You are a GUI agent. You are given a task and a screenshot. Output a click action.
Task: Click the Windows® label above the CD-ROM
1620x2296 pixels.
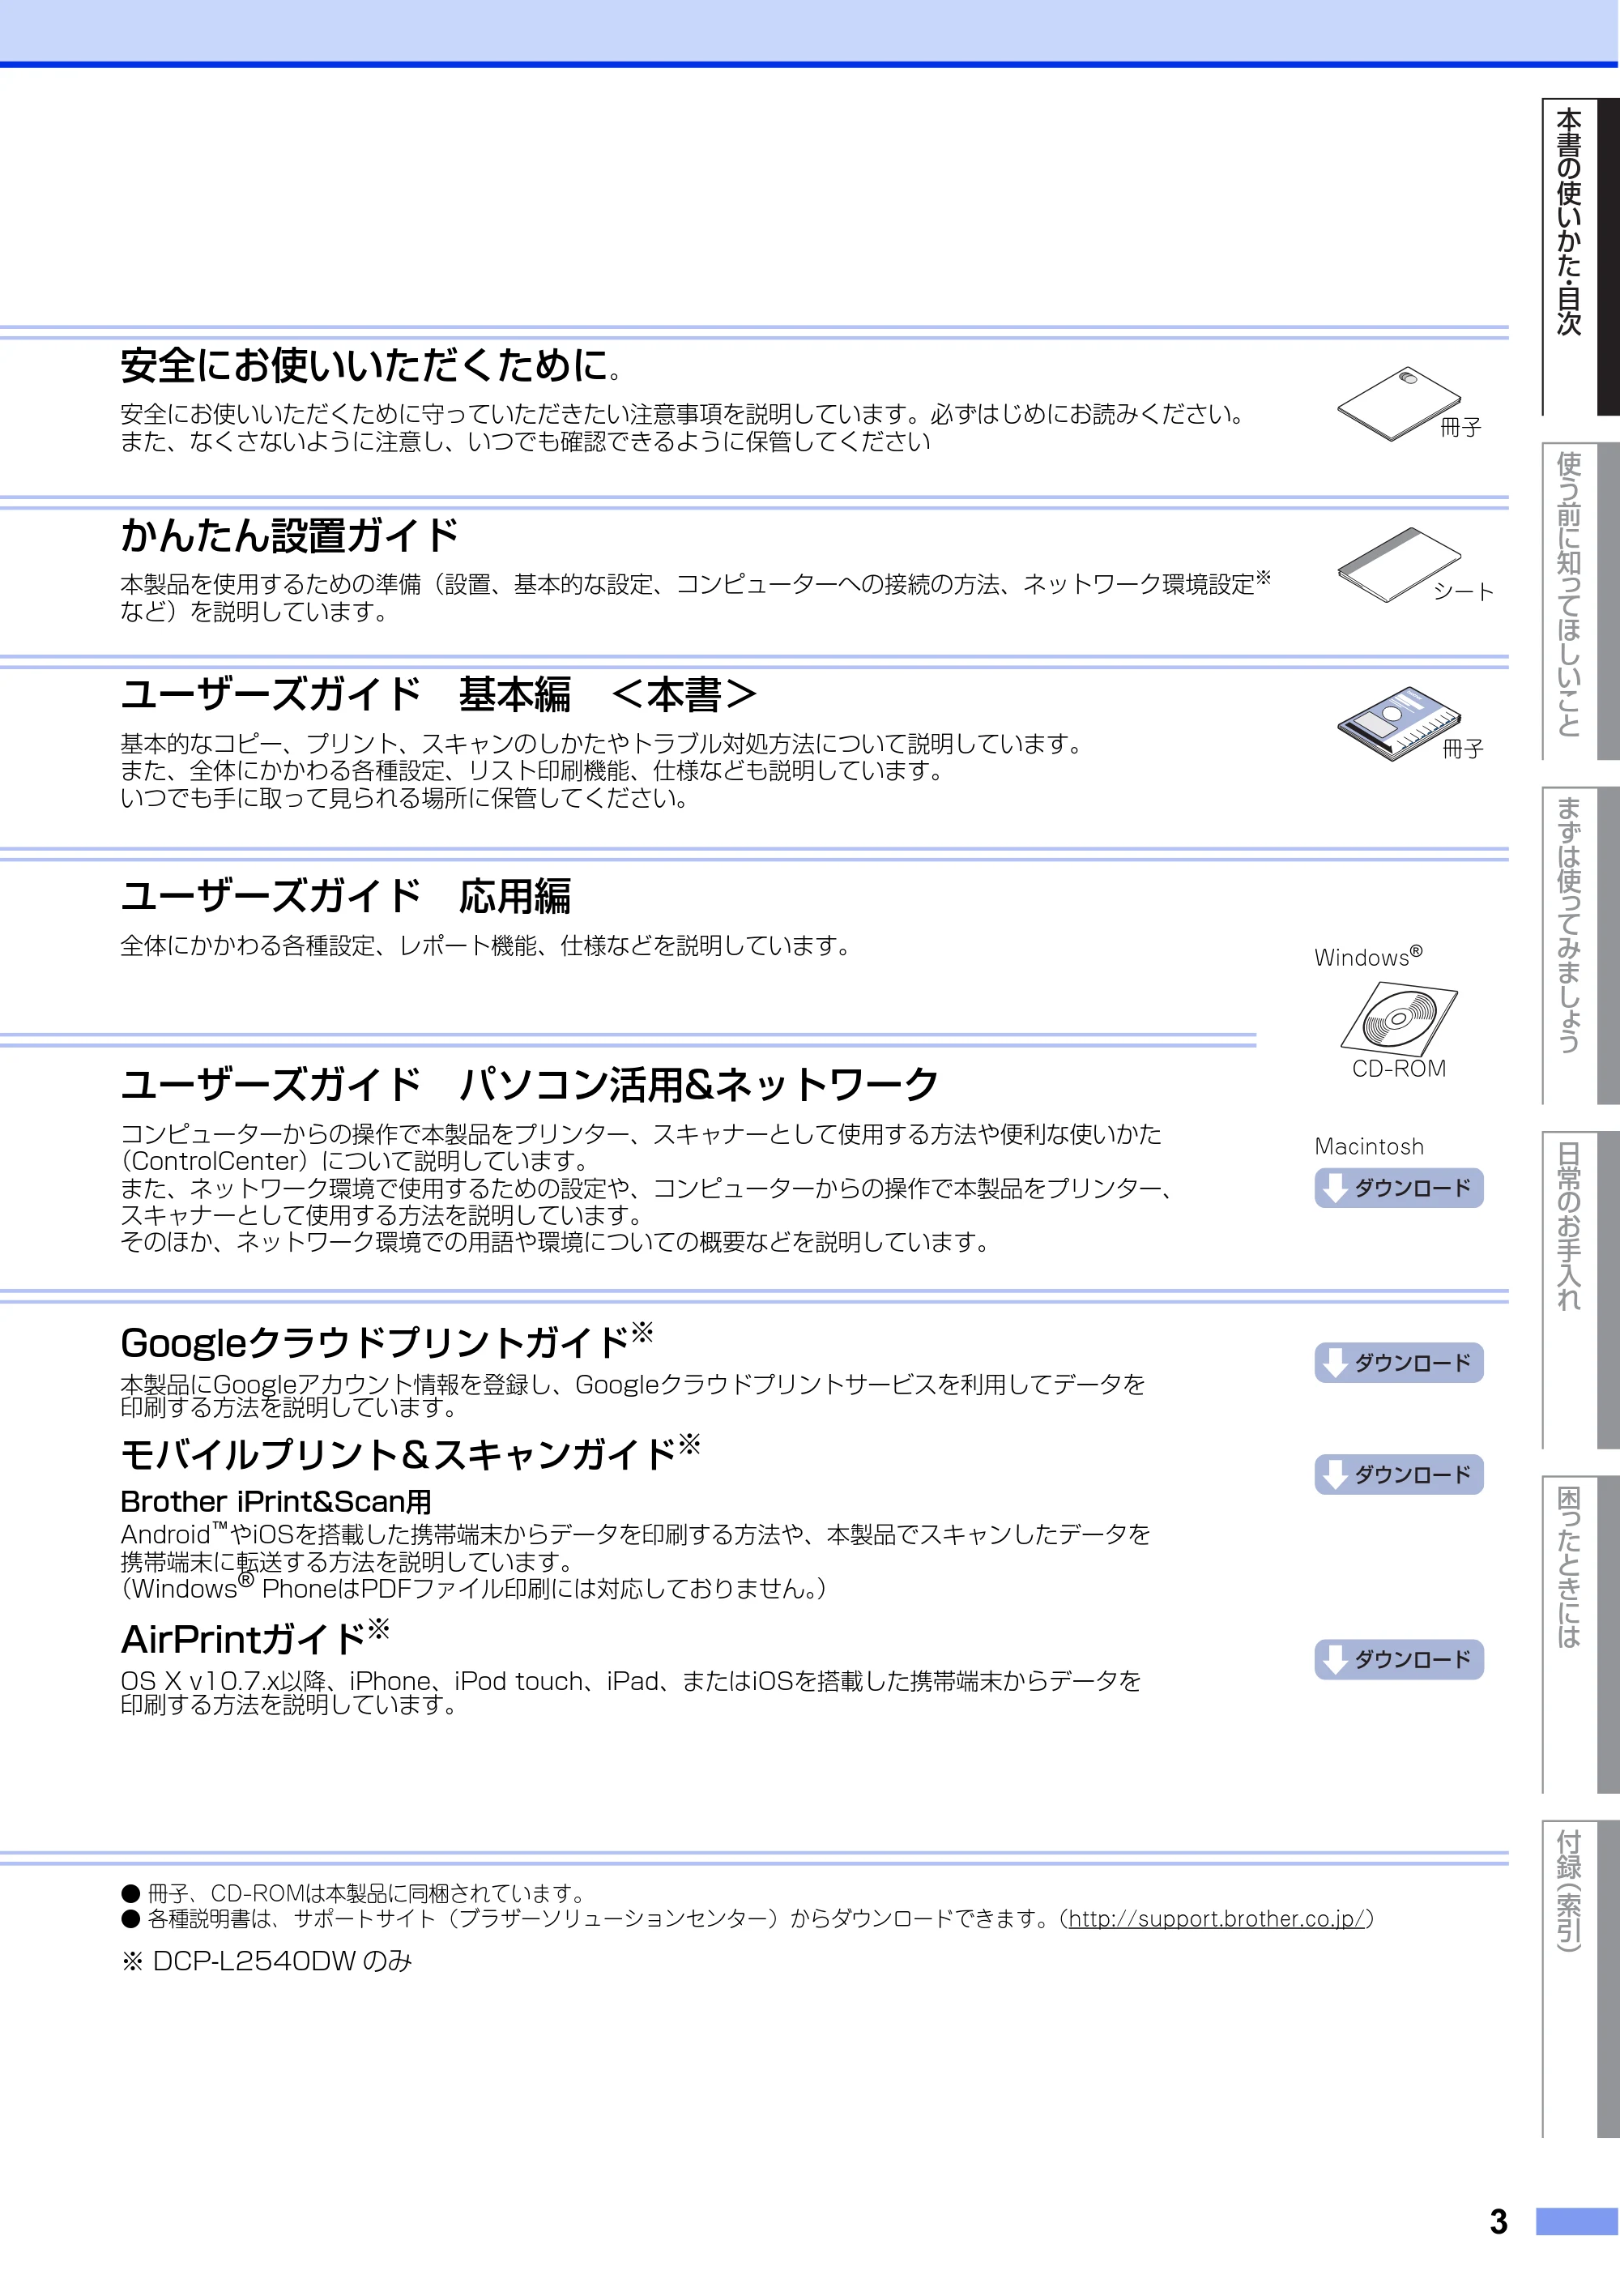click(x=1368, y=956)
